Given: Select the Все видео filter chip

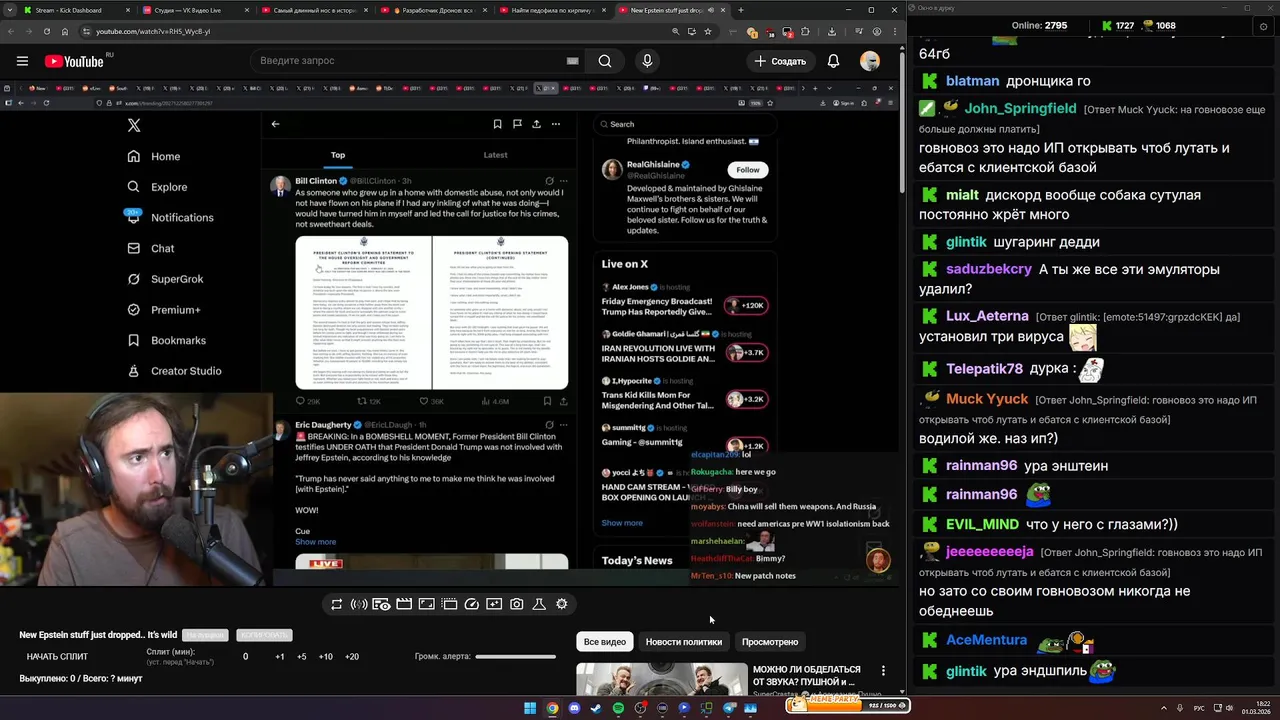Looking at the screenshot, I should click(605, 642).
